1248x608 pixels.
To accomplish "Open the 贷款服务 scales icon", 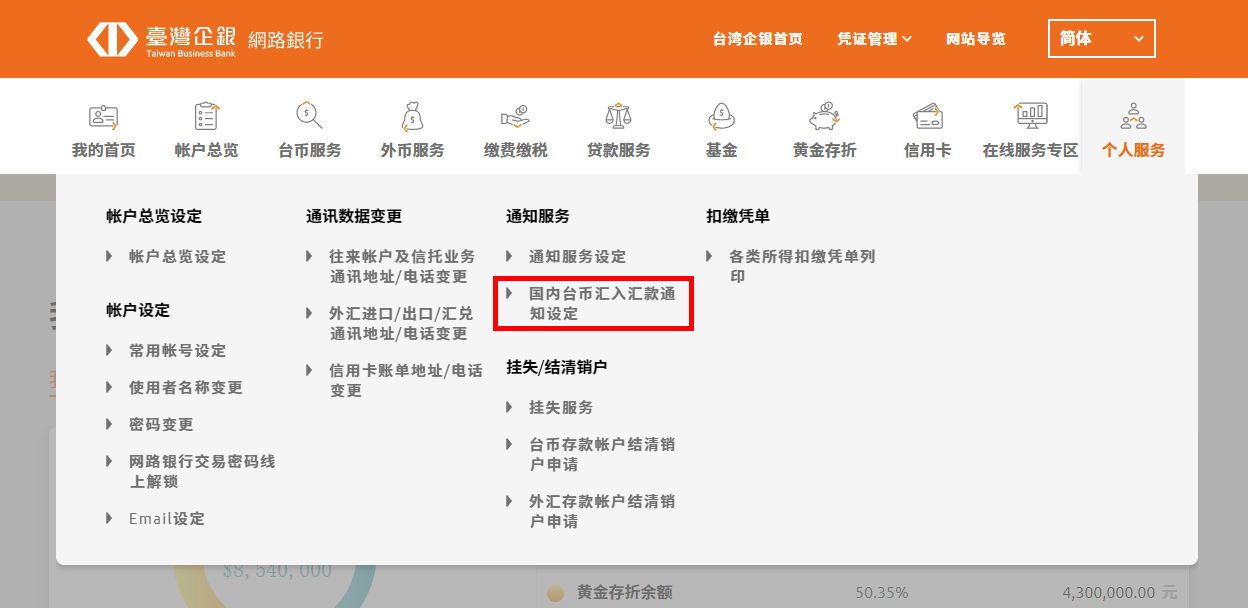I will click(618, 117).
